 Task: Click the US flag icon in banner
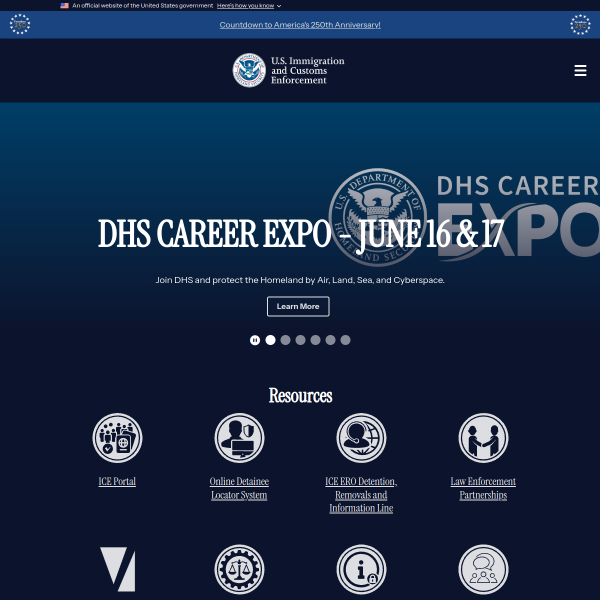[64, 6]
